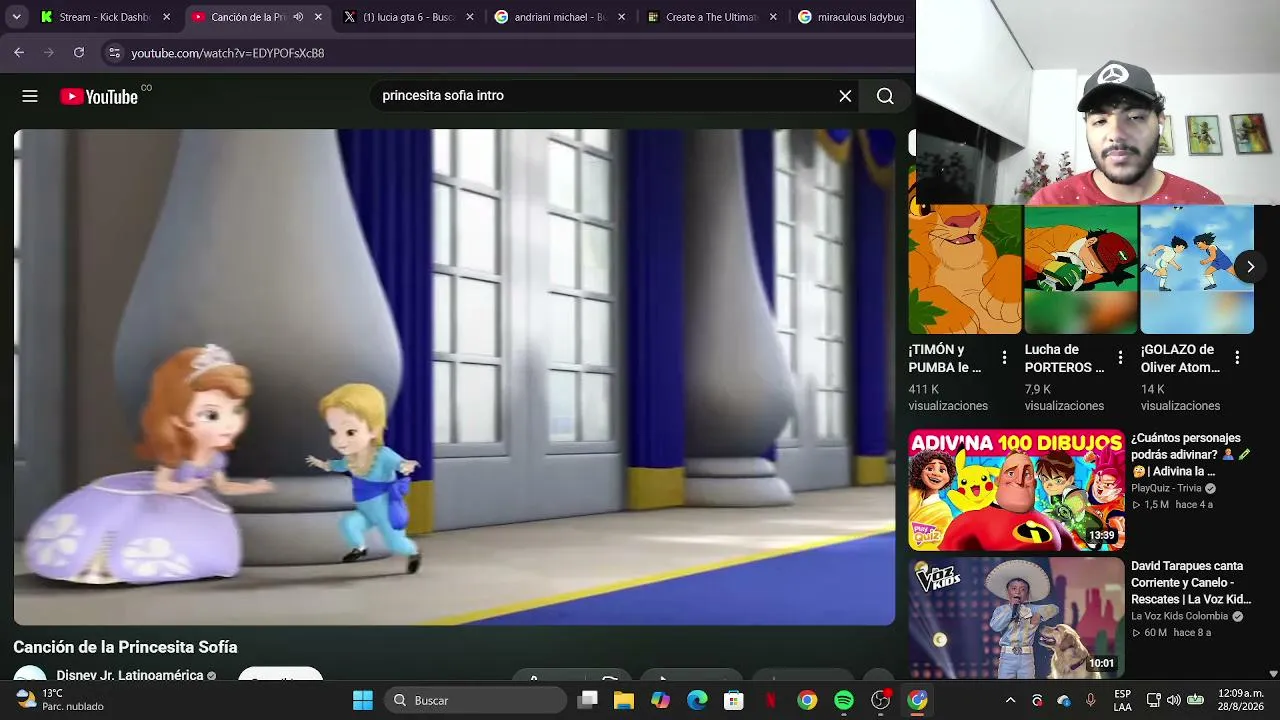Click the address bar URL youtube.com/watch
Screen dimensions: 1280x720
[228, 53]
